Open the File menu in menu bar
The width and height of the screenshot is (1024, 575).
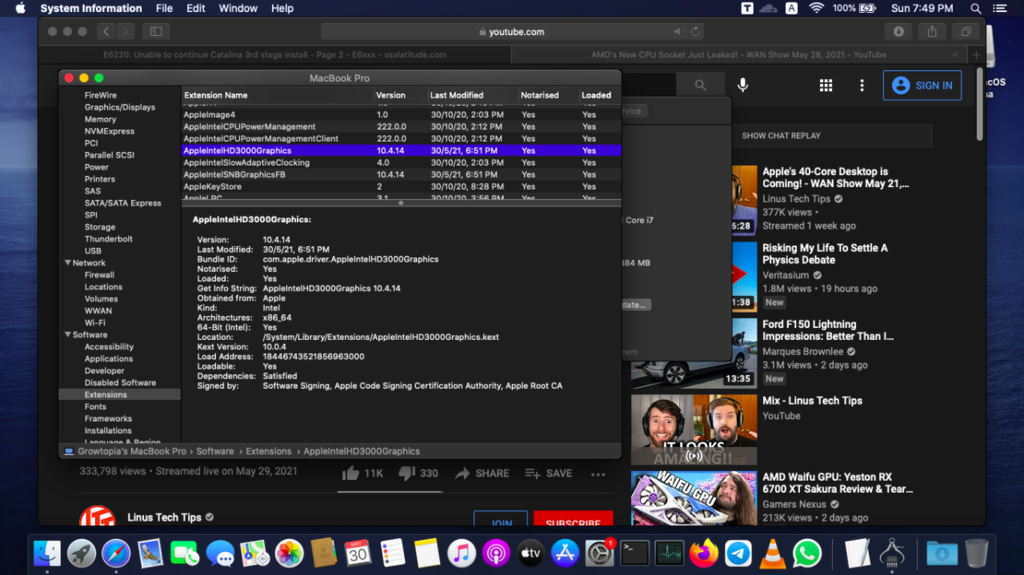coord(164,8)
